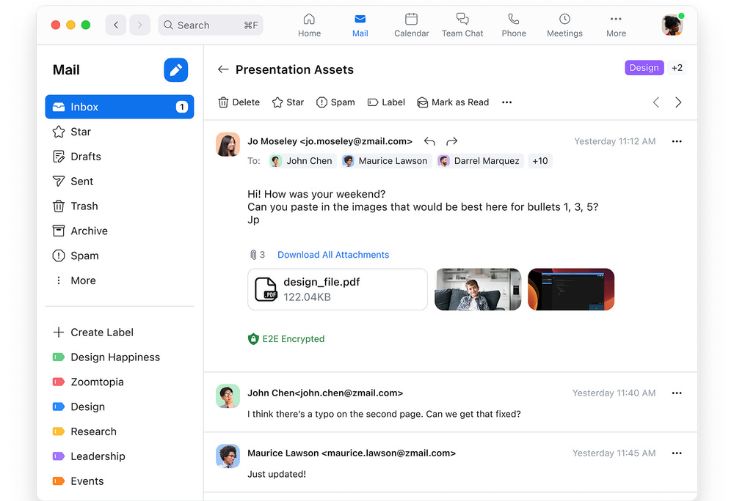Open the Team Chat tab icon
This screenshot has height=501, width=734.
pos(462,25)
